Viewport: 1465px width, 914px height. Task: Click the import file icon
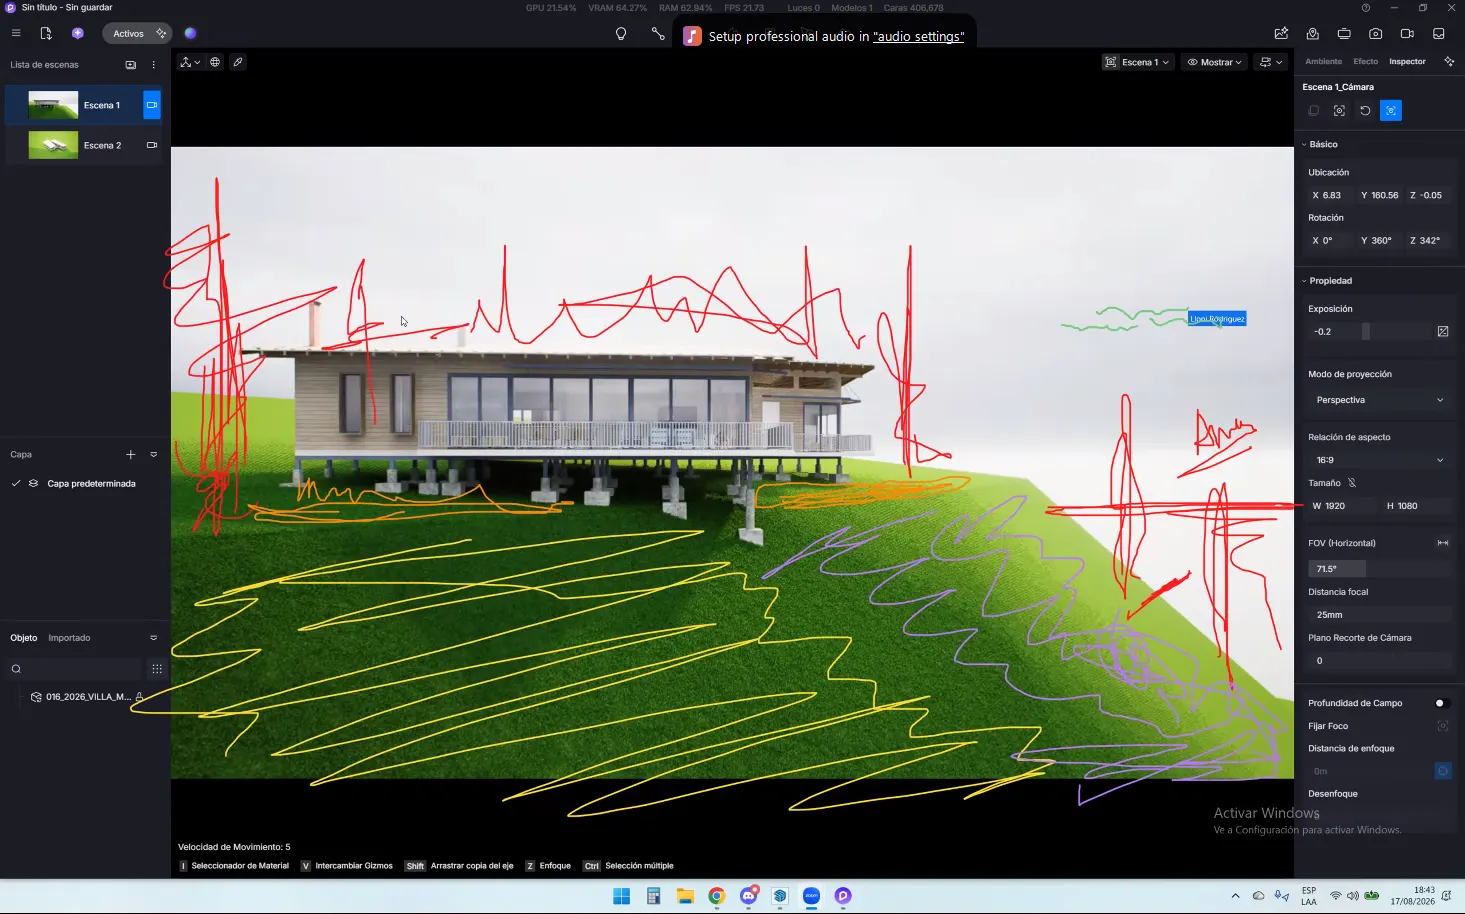[x=46, y=33]
